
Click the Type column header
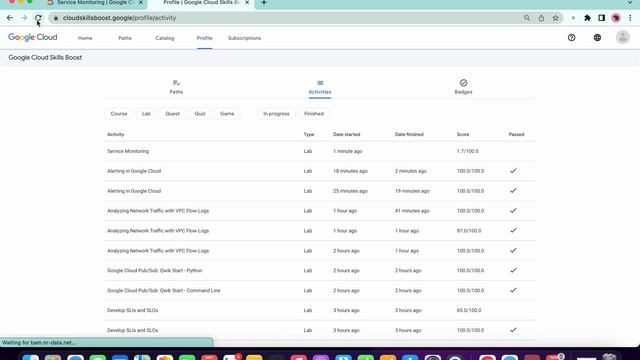point(309,134)
